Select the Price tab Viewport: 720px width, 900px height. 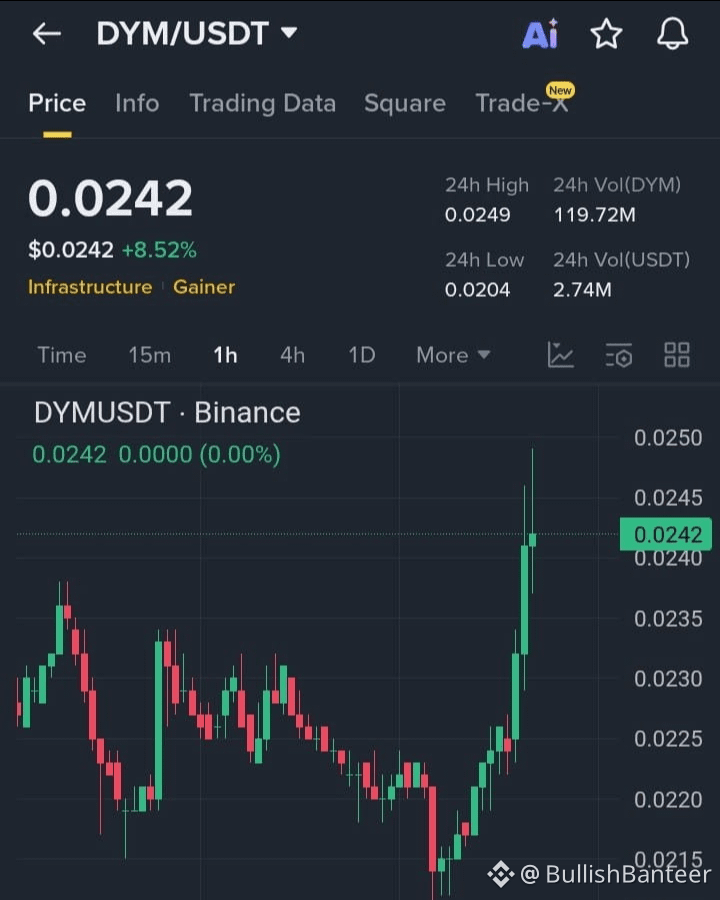coord(57,103)
